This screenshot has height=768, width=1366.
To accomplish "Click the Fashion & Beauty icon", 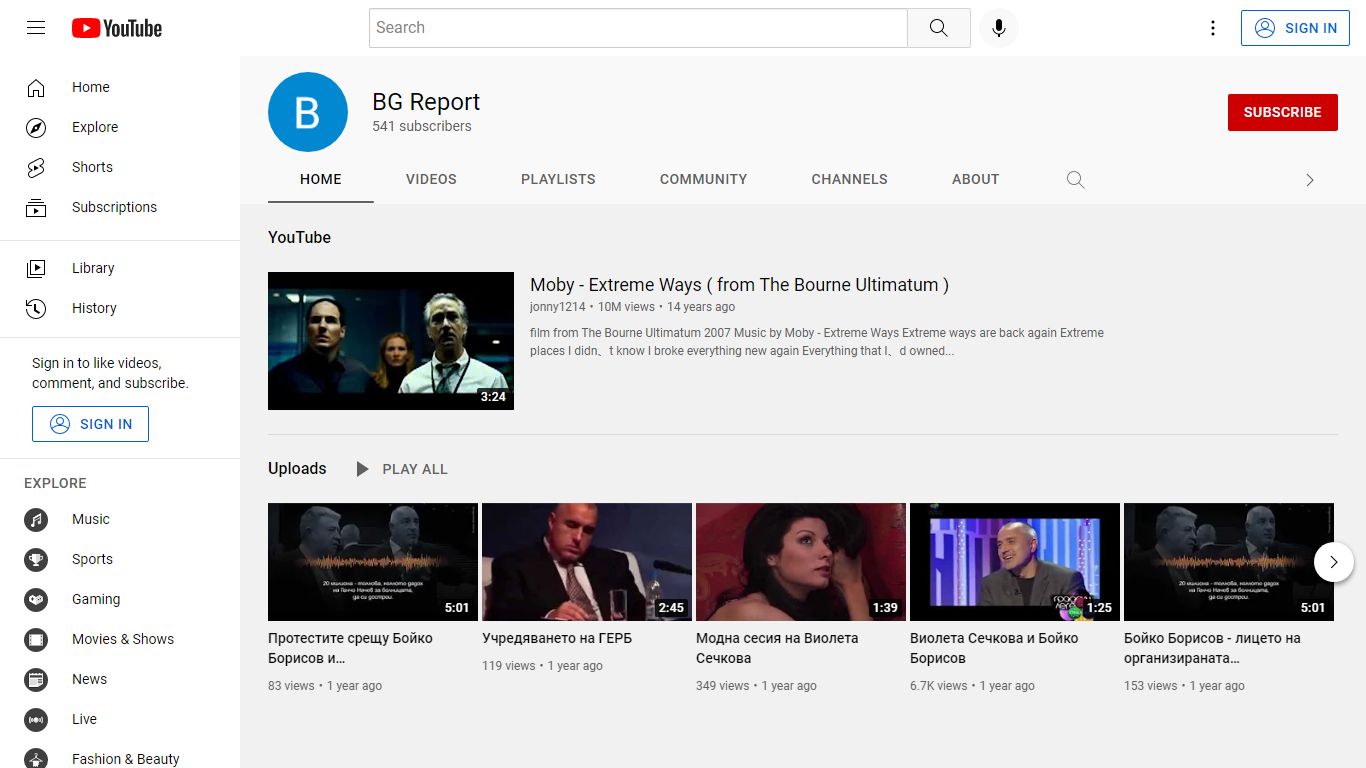I will [36, 760].
